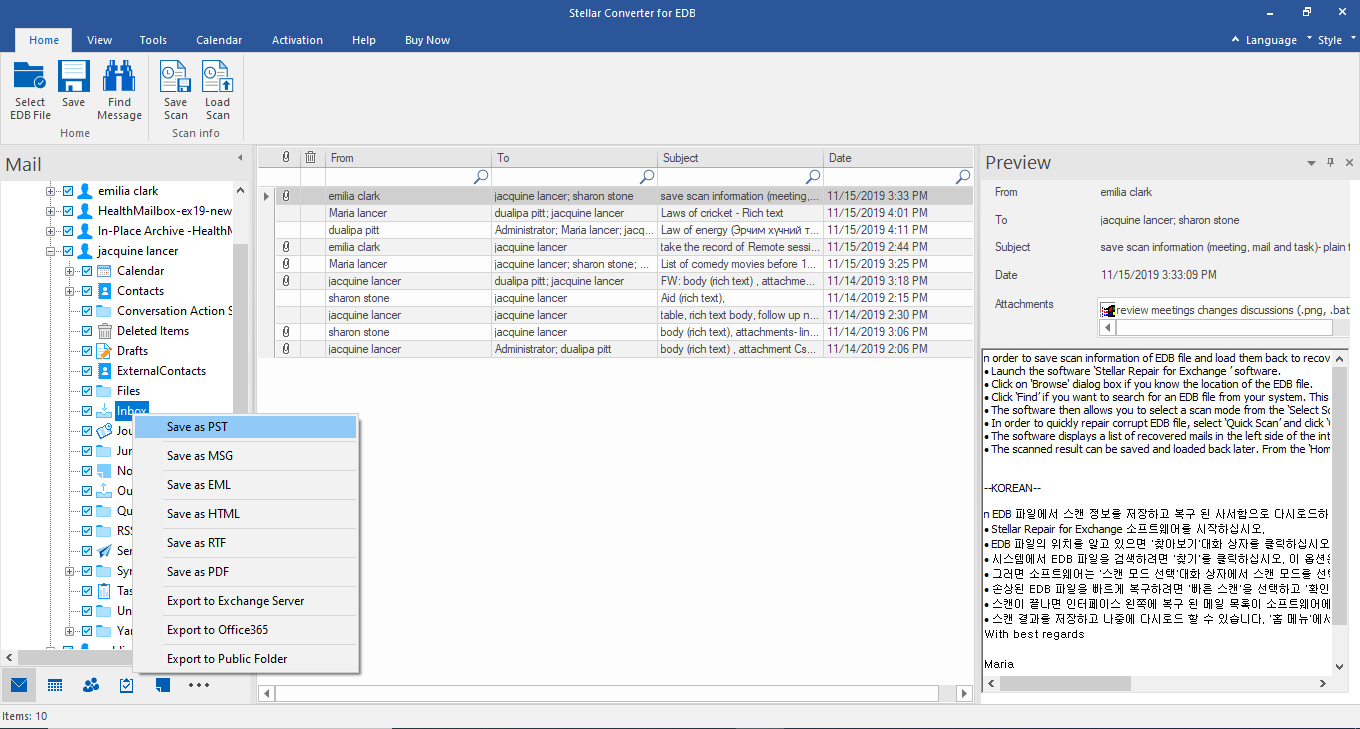Click the Calendar folder icon in tree
This screenshot has height=729, width=1360.
coord(104,271)
